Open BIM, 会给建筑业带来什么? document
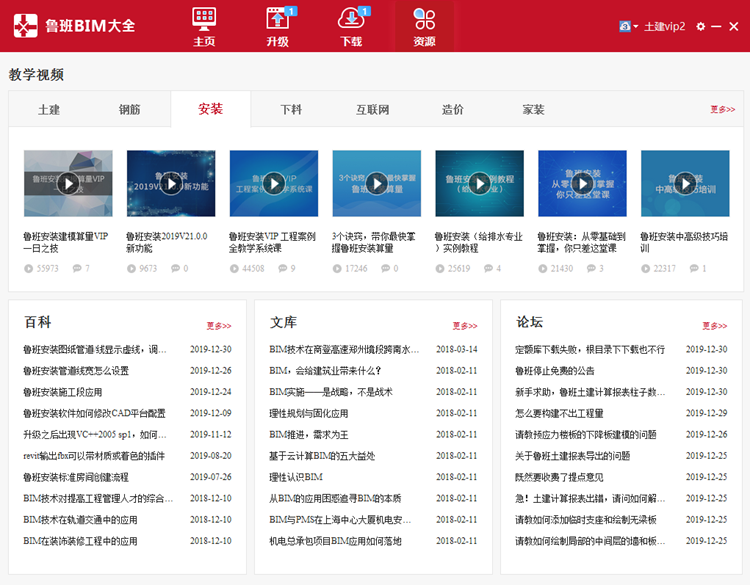The width and height of the screenshot is (750, 585). [x=325, y=371]
